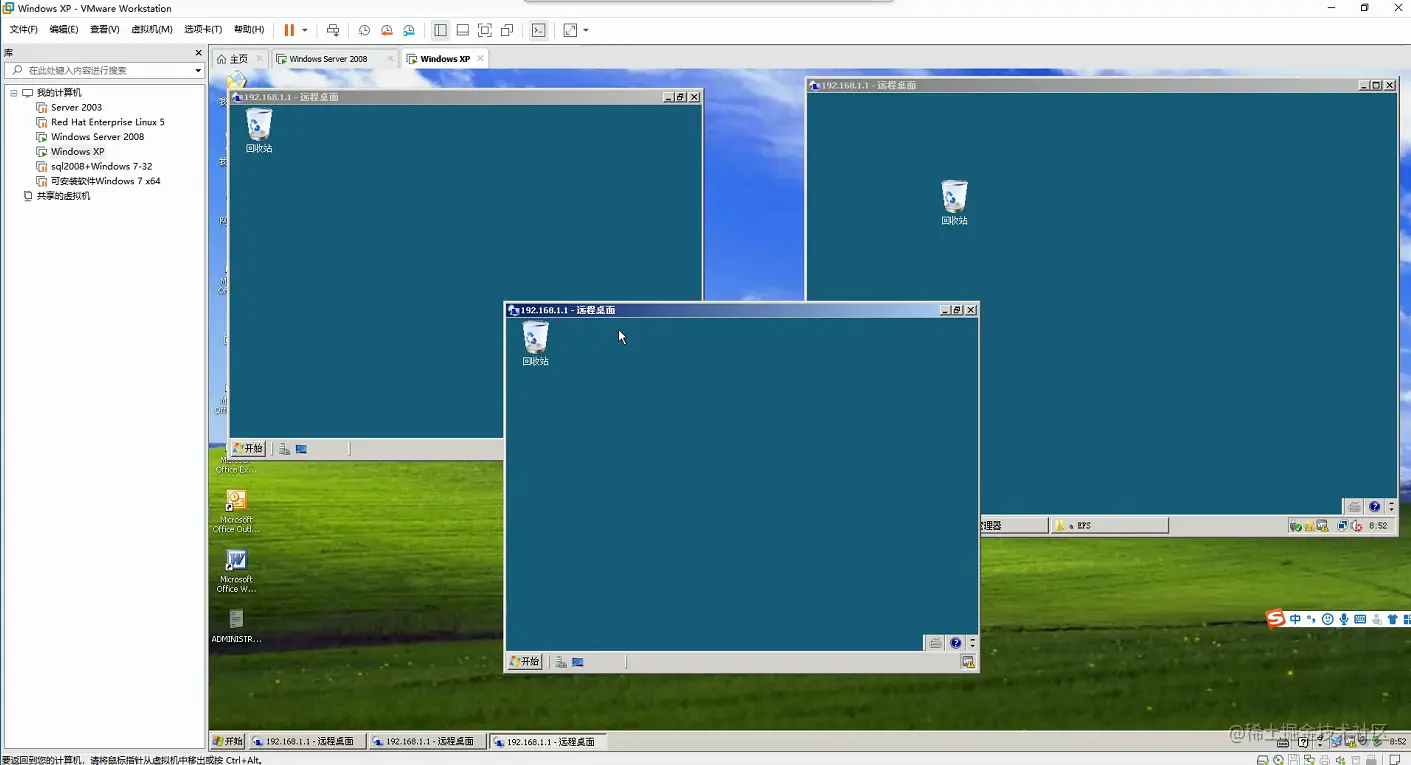Close the 库 library panel
Image resolution: width=1411 pixels, height=765 pixels.
click(198, 53)
